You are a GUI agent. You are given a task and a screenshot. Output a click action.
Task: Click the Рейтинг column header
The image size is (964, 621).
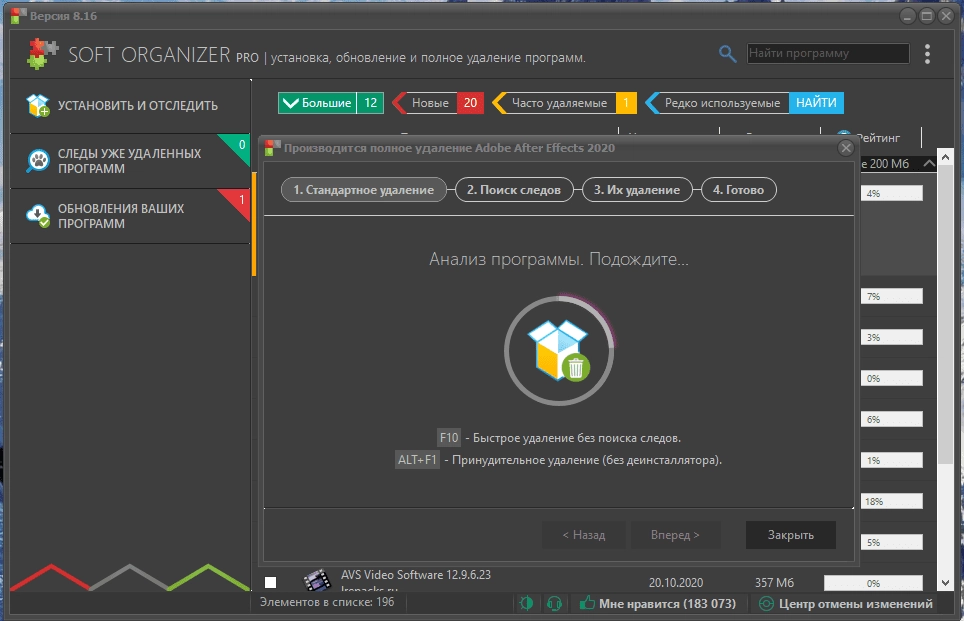click(878, 138)
